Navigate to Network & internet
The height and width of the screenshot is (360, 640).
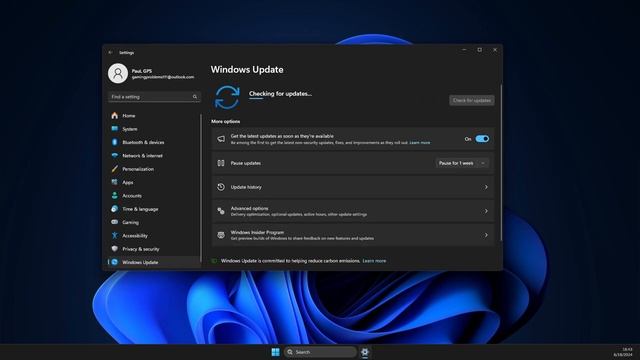(154, 156)
